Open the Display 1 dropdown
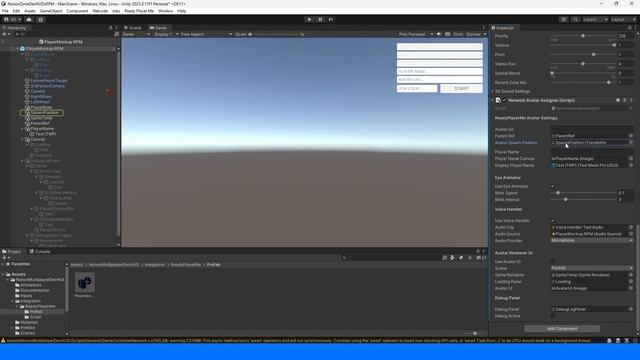Screen dimensions: 640x360 tap(166, 34)
